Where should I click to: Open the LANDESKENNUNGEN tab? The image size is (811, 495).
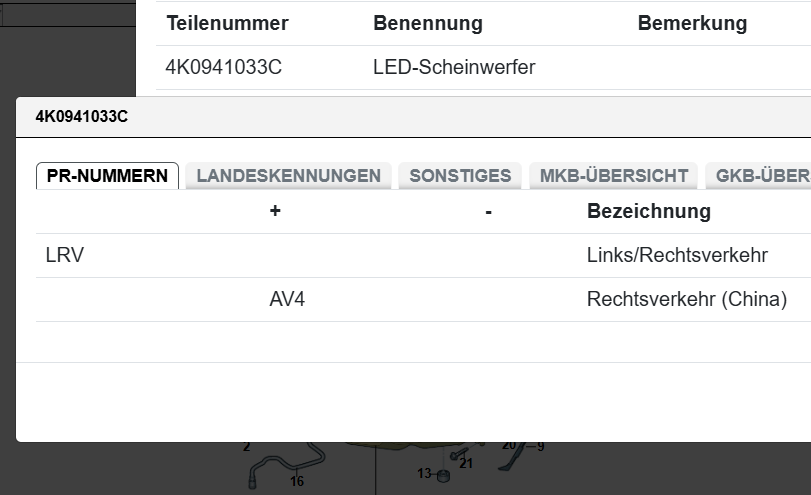pos(288,176)
